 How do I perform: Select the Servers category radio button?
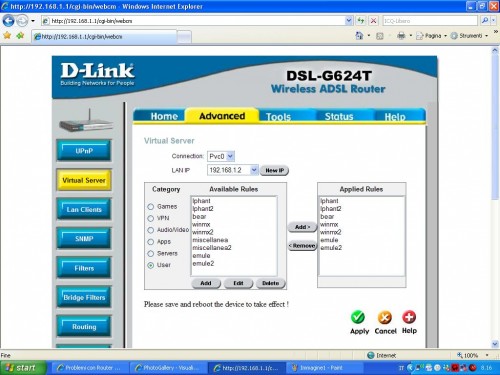click(151, 254)
